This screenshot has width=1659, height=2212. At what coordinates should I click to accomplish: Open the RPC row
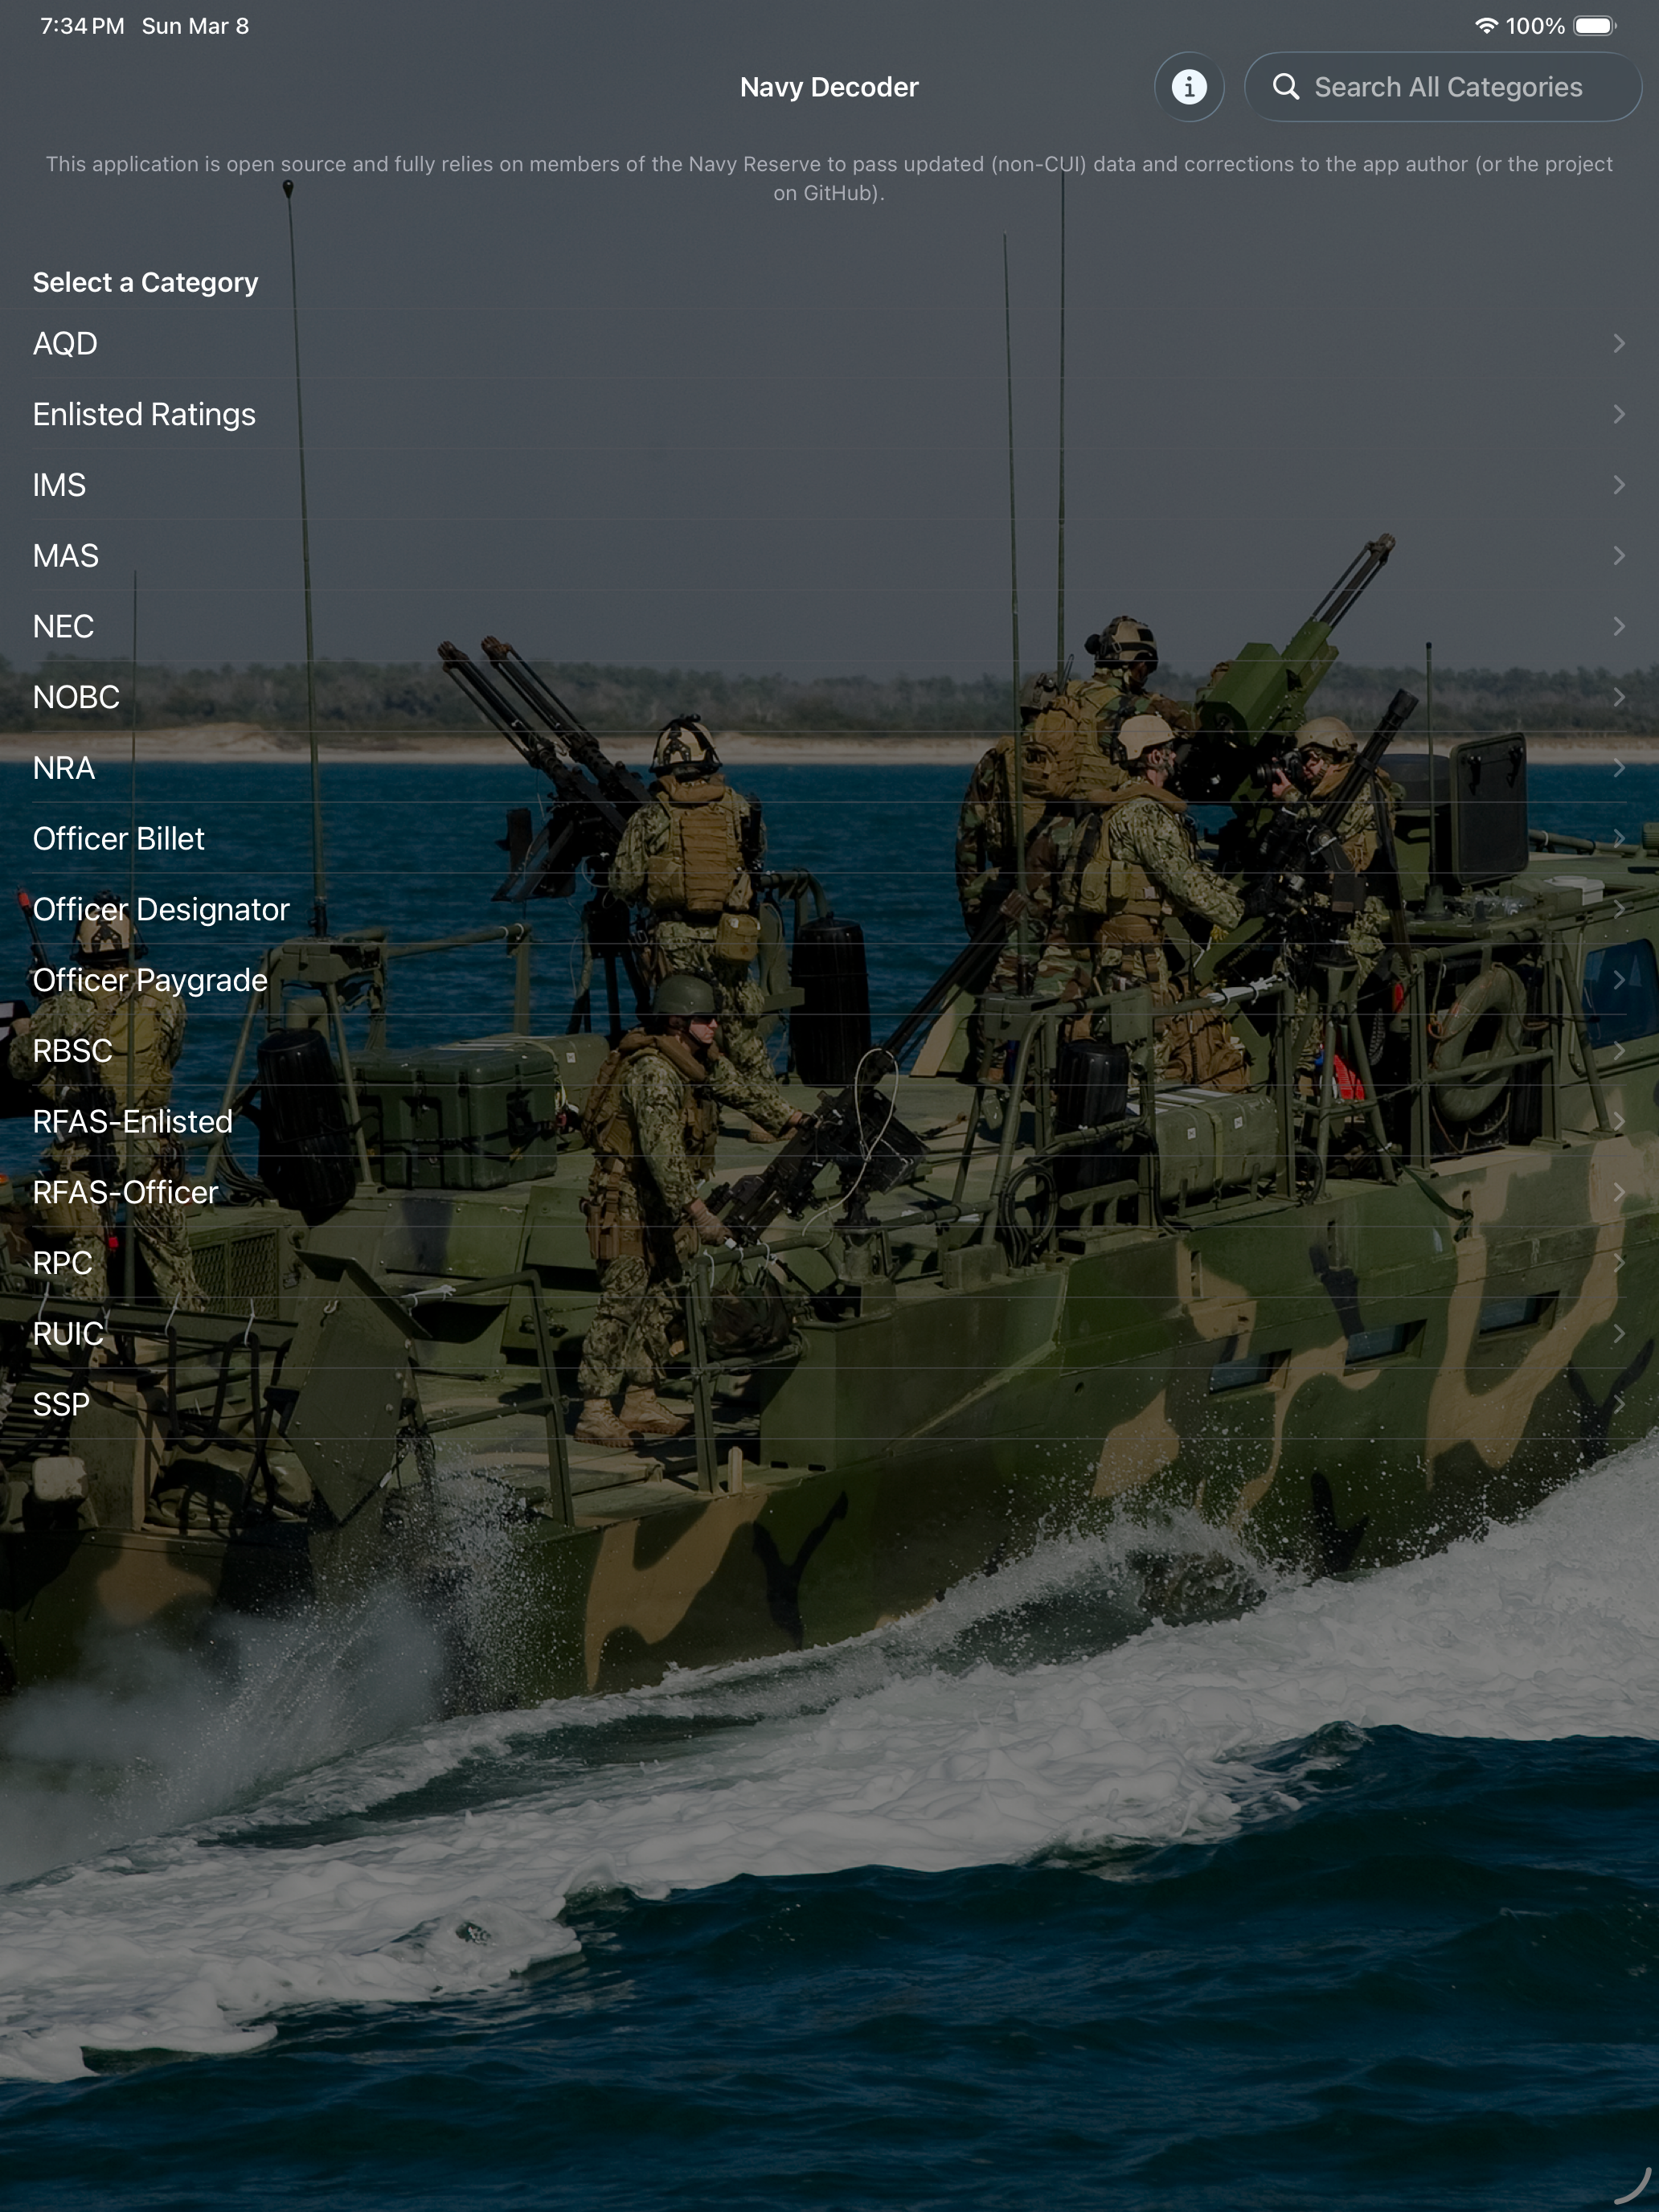[829, 1263]
